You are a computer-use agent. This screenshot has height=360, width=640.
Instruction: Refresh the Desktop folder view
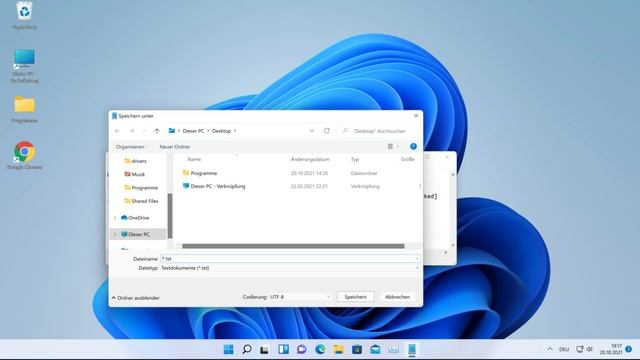coord(327,131)
